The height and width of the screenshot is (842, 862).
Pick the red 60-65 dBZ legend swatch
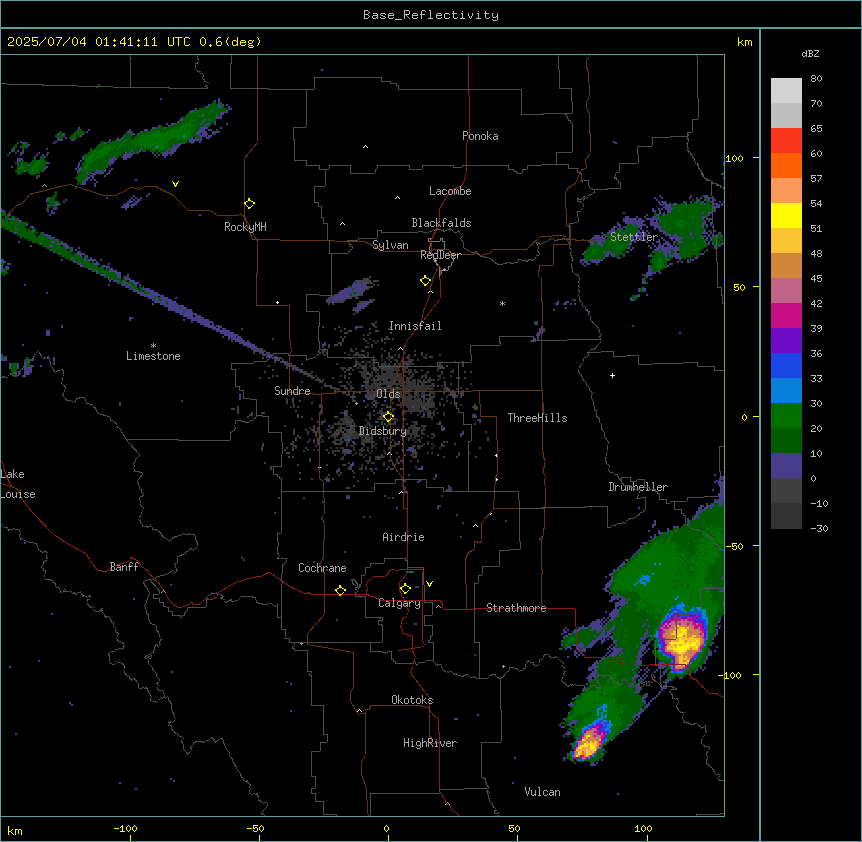pyautogui.click(x=786, y=140)
